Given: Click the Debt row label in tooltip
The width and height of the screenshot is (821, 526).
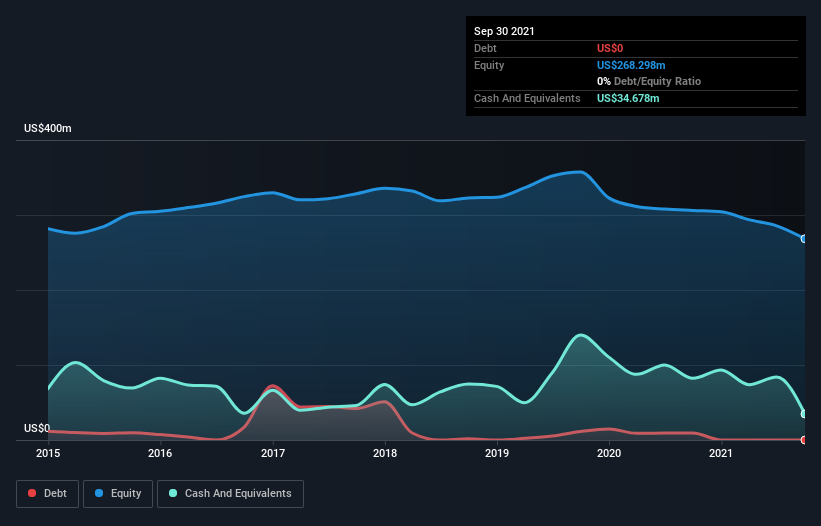Looking at the screenshot, I should 485,48.
